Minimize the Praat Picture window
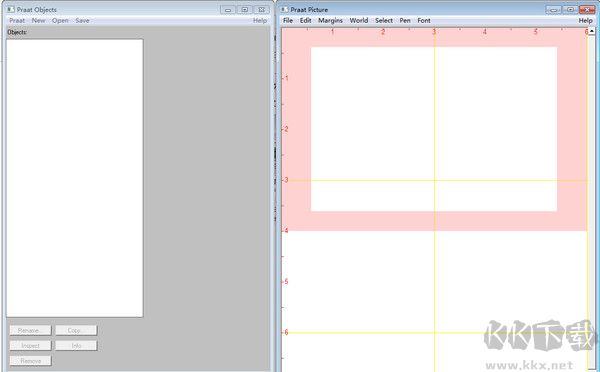The image size is (600, 372). [553, 10]
